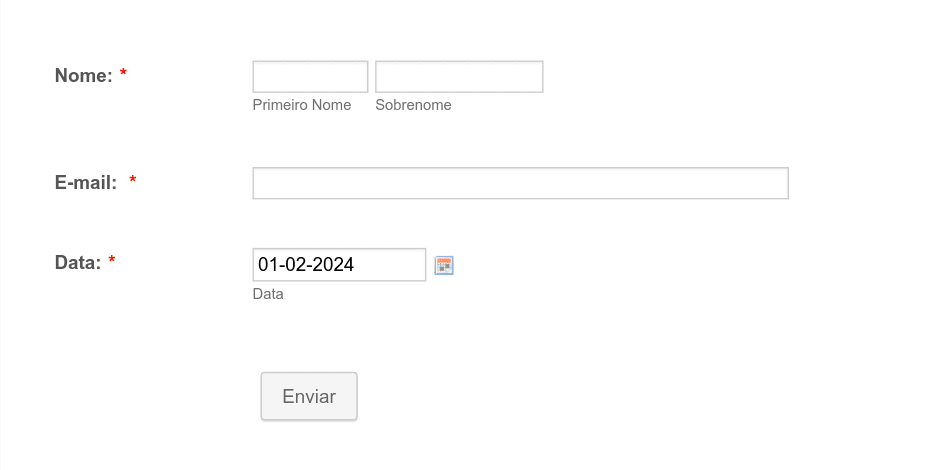Select the E-mail input field
This screenshot has height=470, width=930.
(x=521, y=183)
